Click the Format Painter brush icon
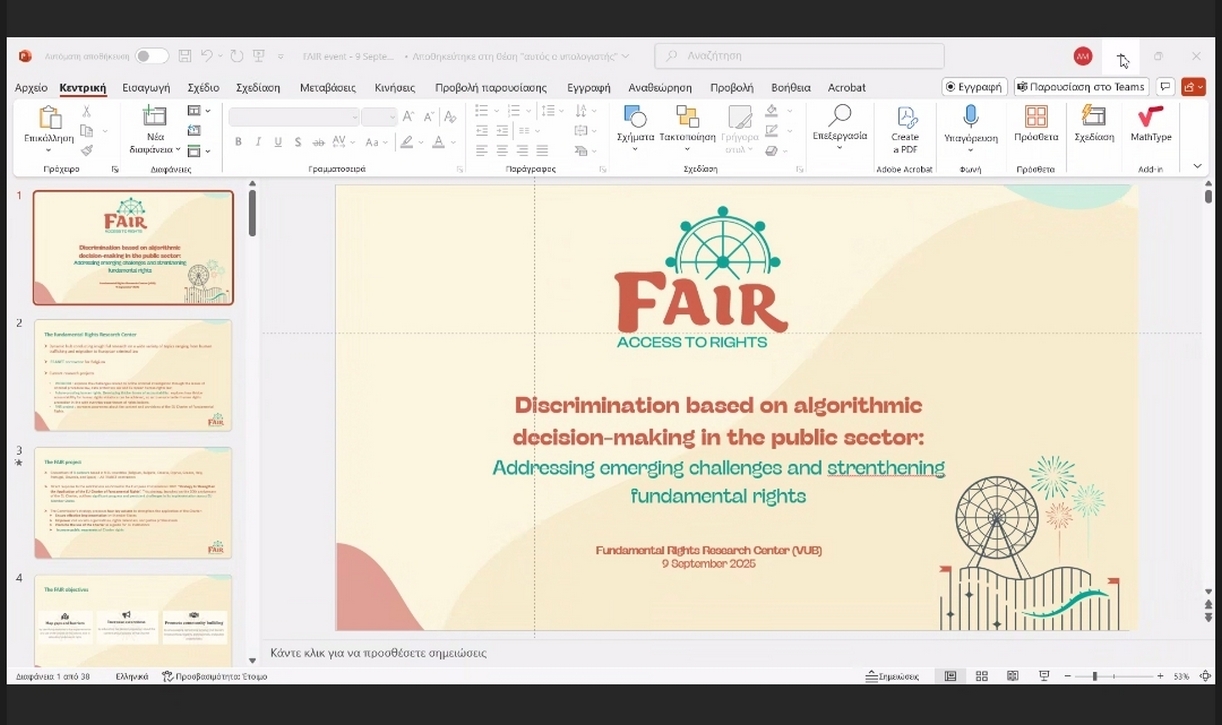1222x725 pixels. 86,150
